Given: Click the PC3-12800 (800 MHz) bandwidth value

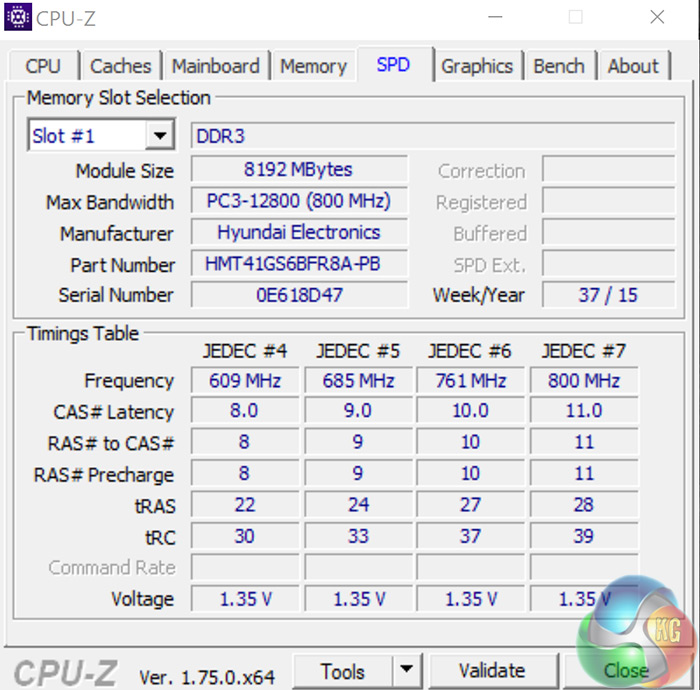Looking at the screenshot, I should (x=299, y=201).
